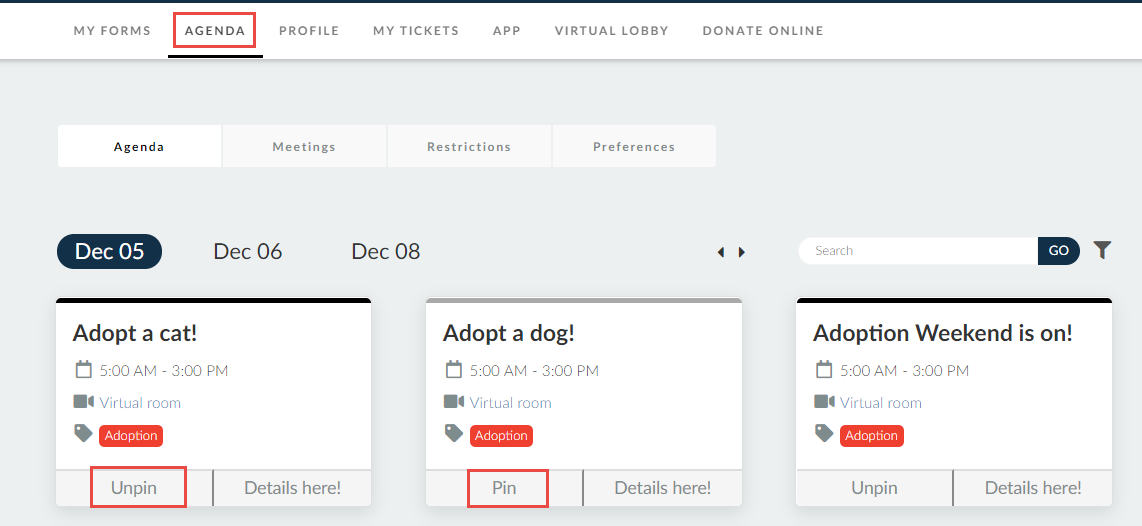Viewport: 1142px width, 526px height.
Task: Go to previous dates with left arrow
Action: click(720, 252)
